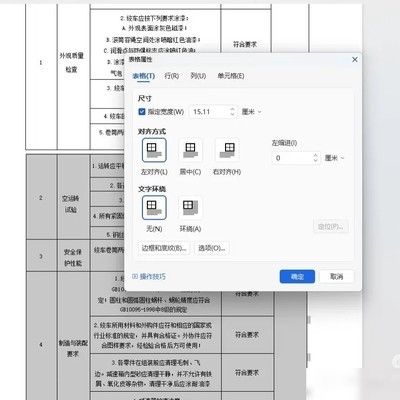The image size is (400, 400).
Task: Open the 厘米 unit dropdown beside width
Action: point(251,112)
